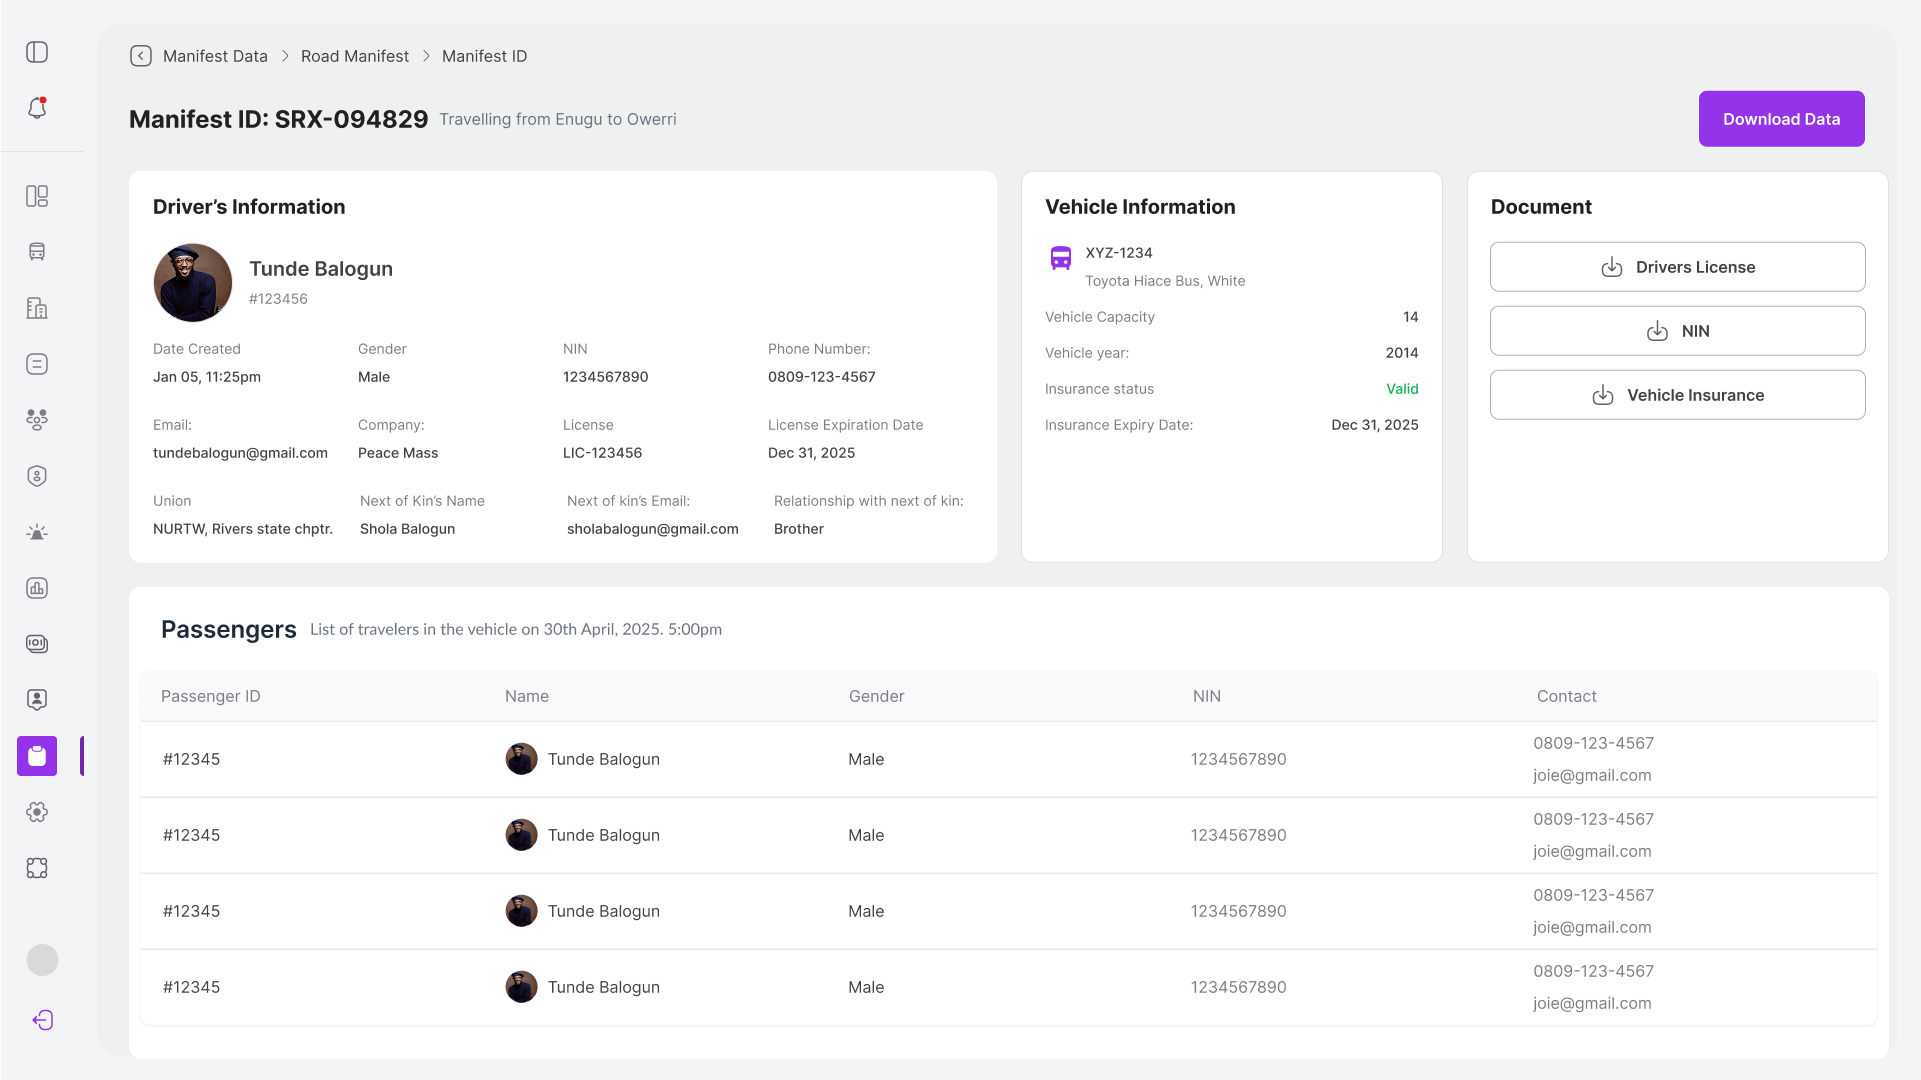Open the buildings icon in sidebar

[37, 308]
